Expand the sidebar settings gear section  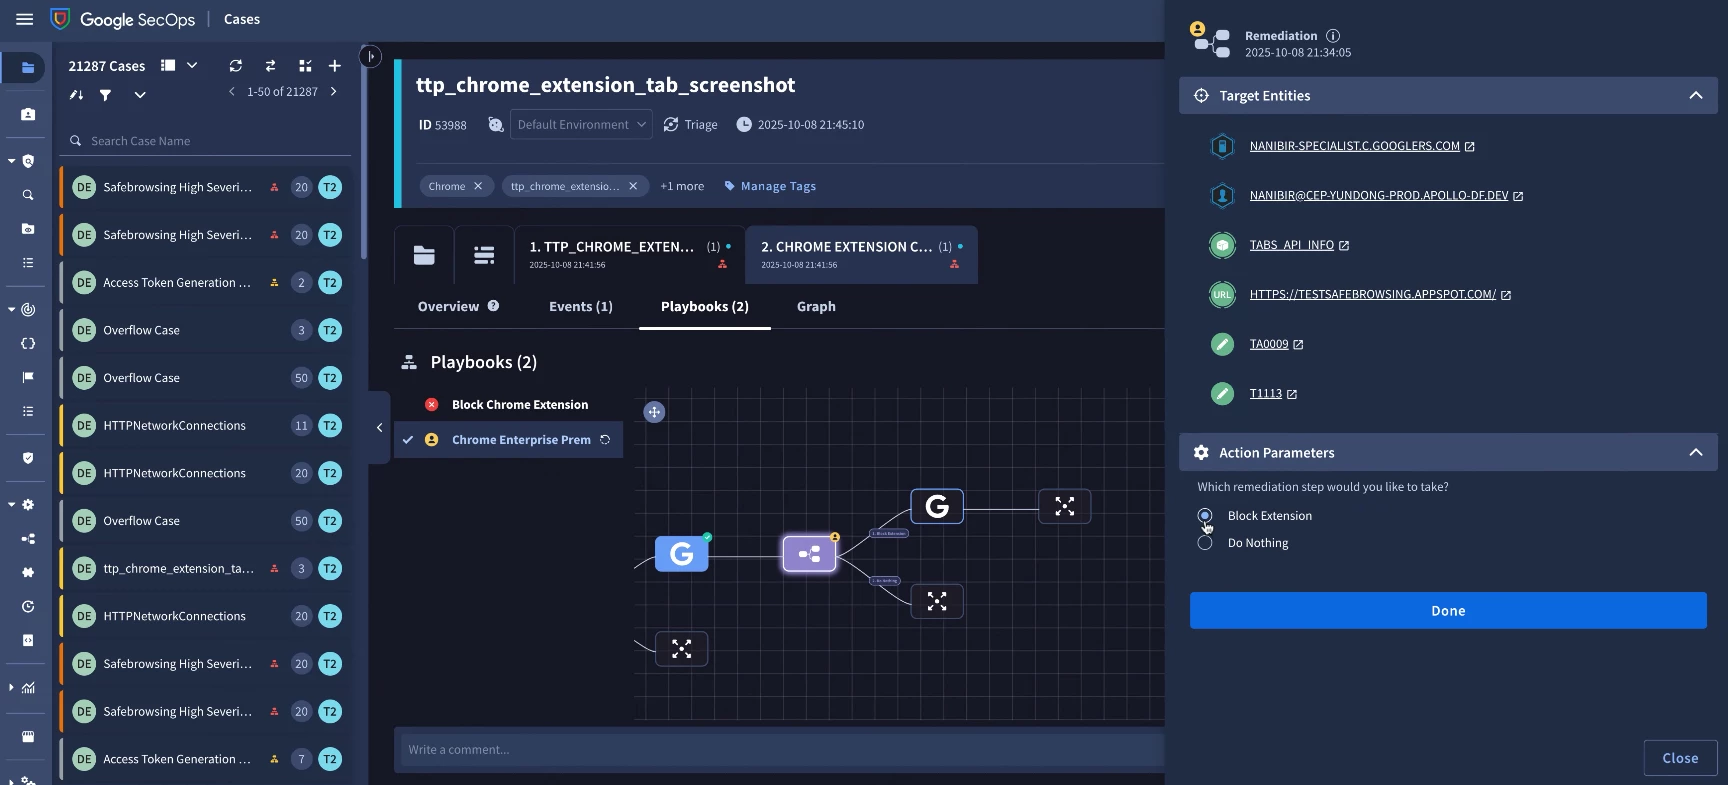(11, 505)
